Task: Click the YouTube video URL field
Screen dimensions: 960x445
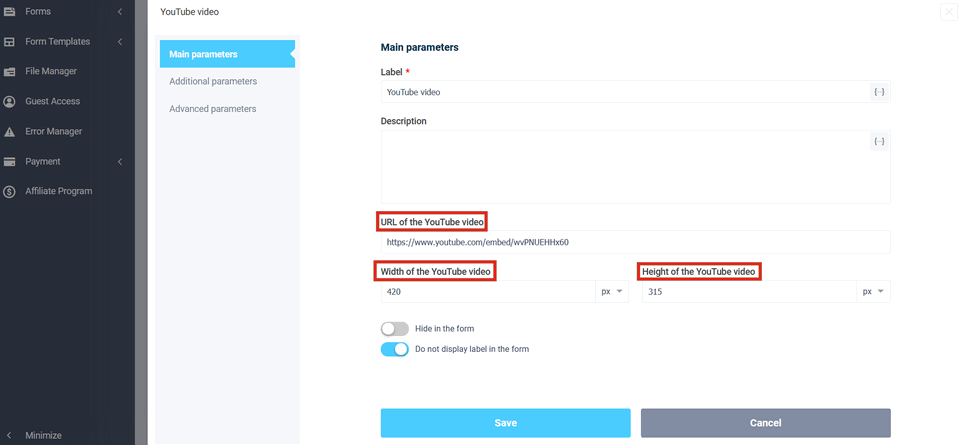Action: pos(635,242)
